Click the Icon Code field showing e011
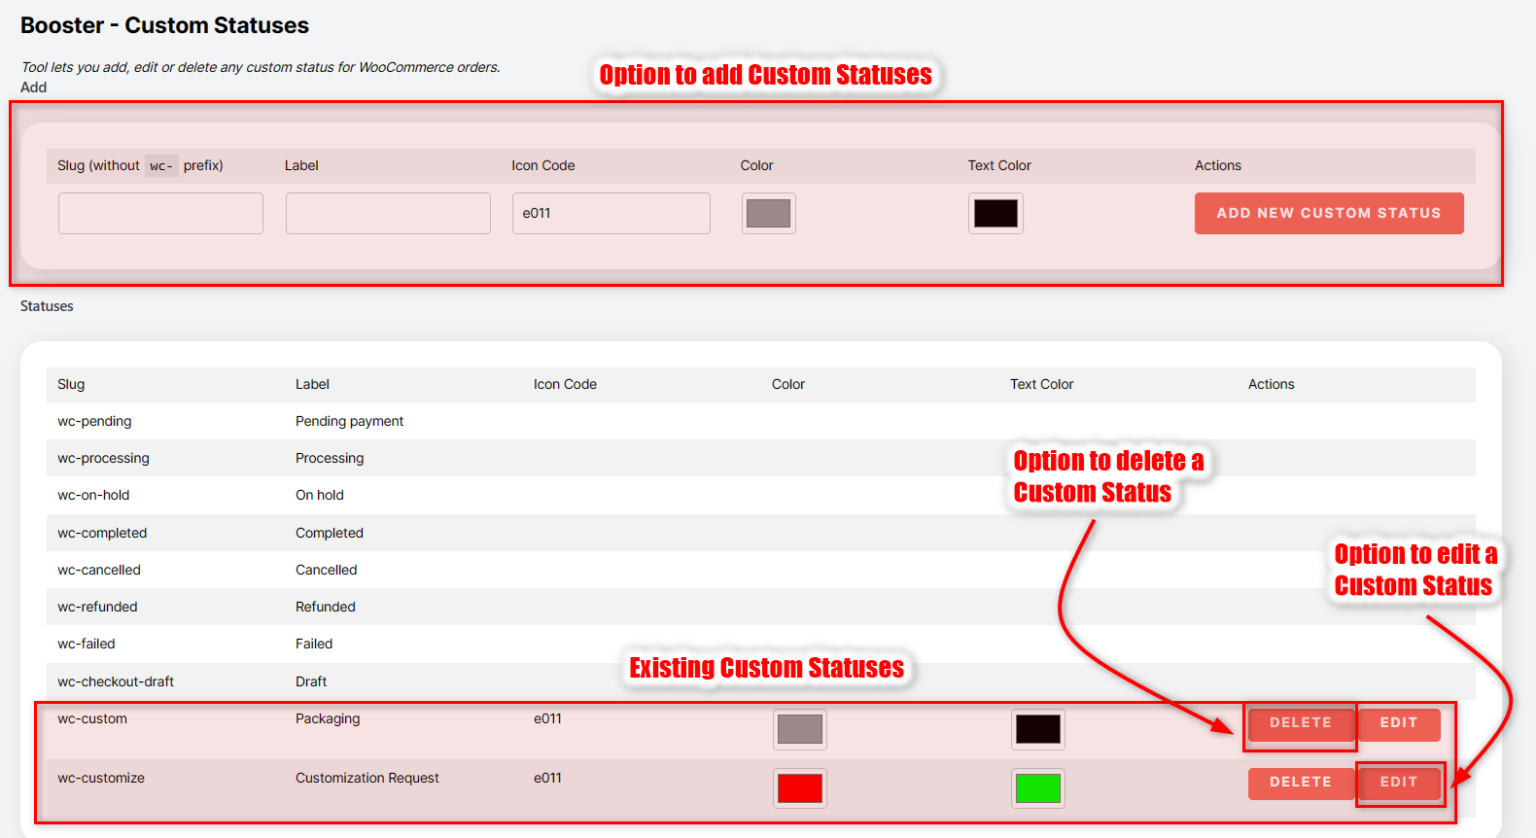1536x838 pixels. (611, 213)
